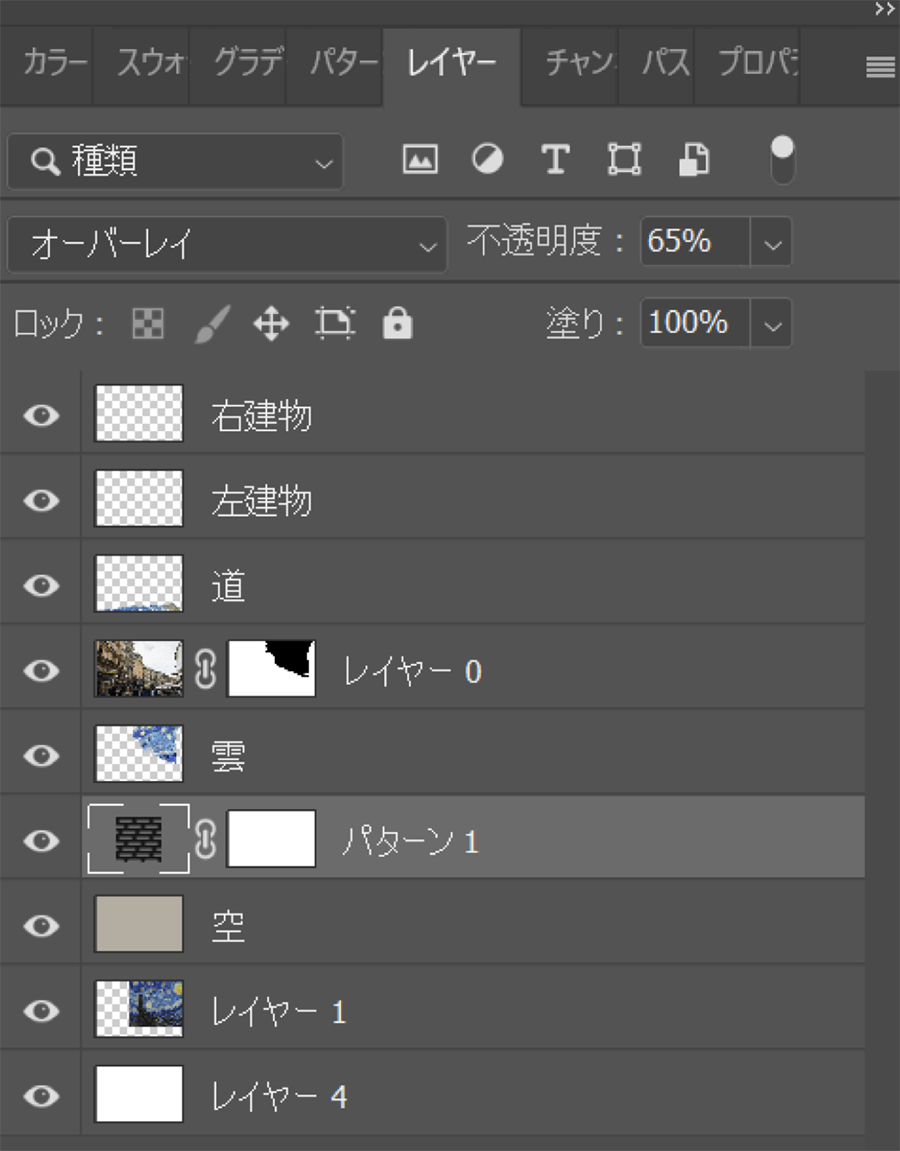Toggle visibility of パターン 1 layer

[41, 840]
